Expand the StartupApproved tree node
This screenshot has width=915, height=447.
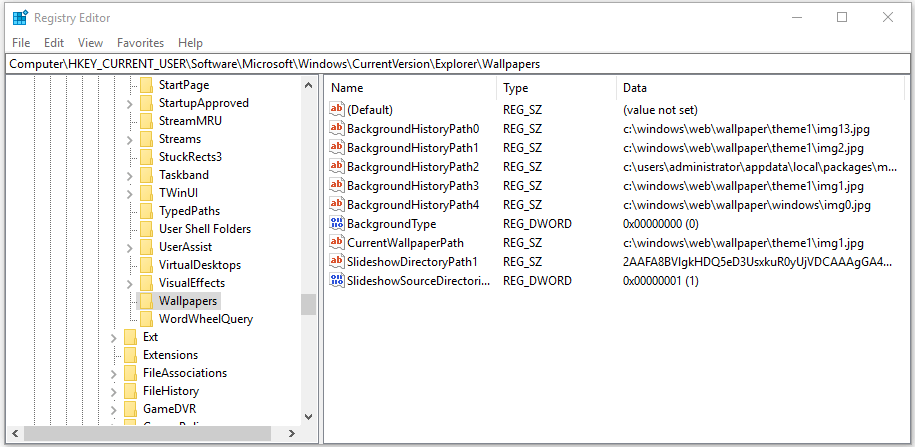point(130,103)
